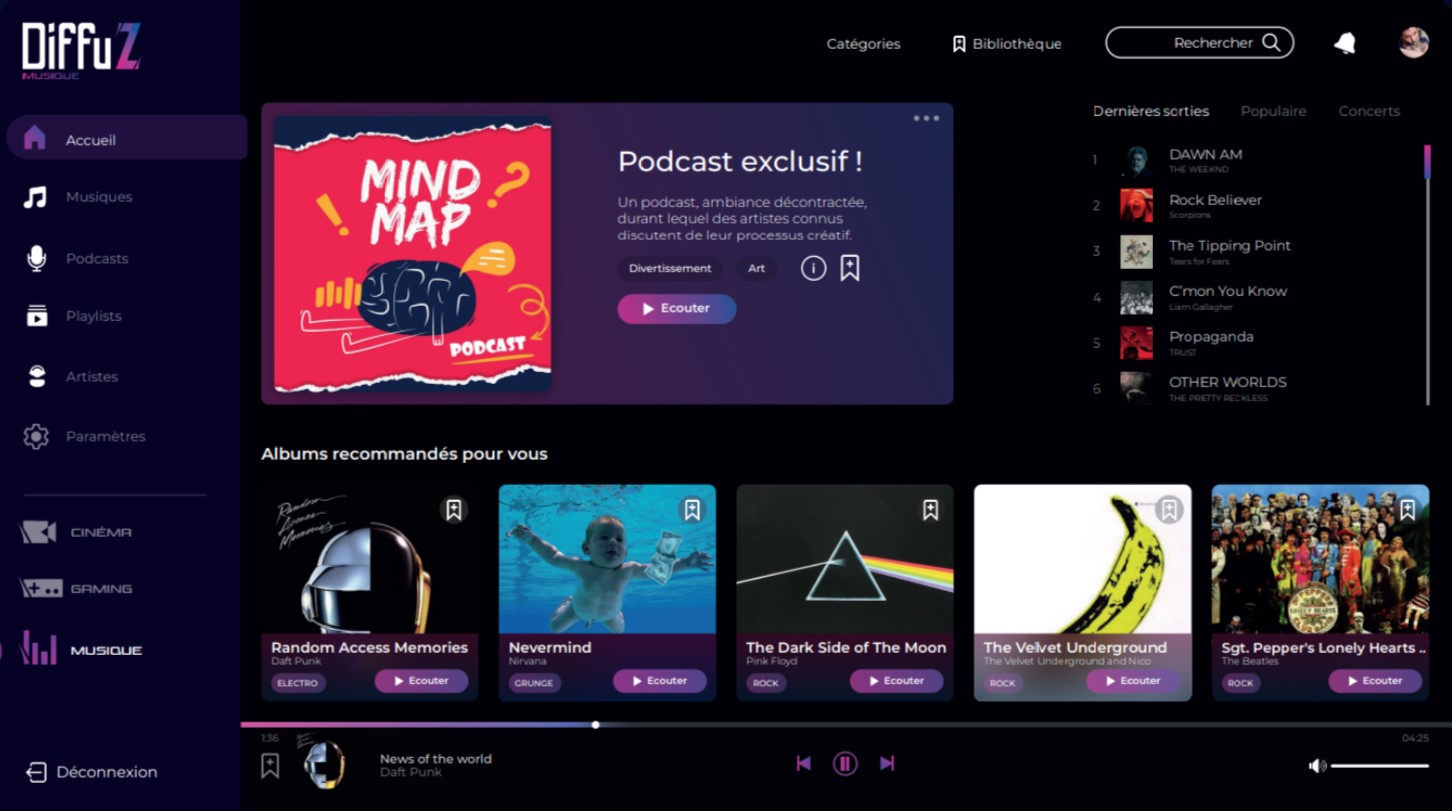This screenshot has height=811, width=1452.
Task: Open info icon for Mind Map podcast
Action: click(x=813, y=268)
